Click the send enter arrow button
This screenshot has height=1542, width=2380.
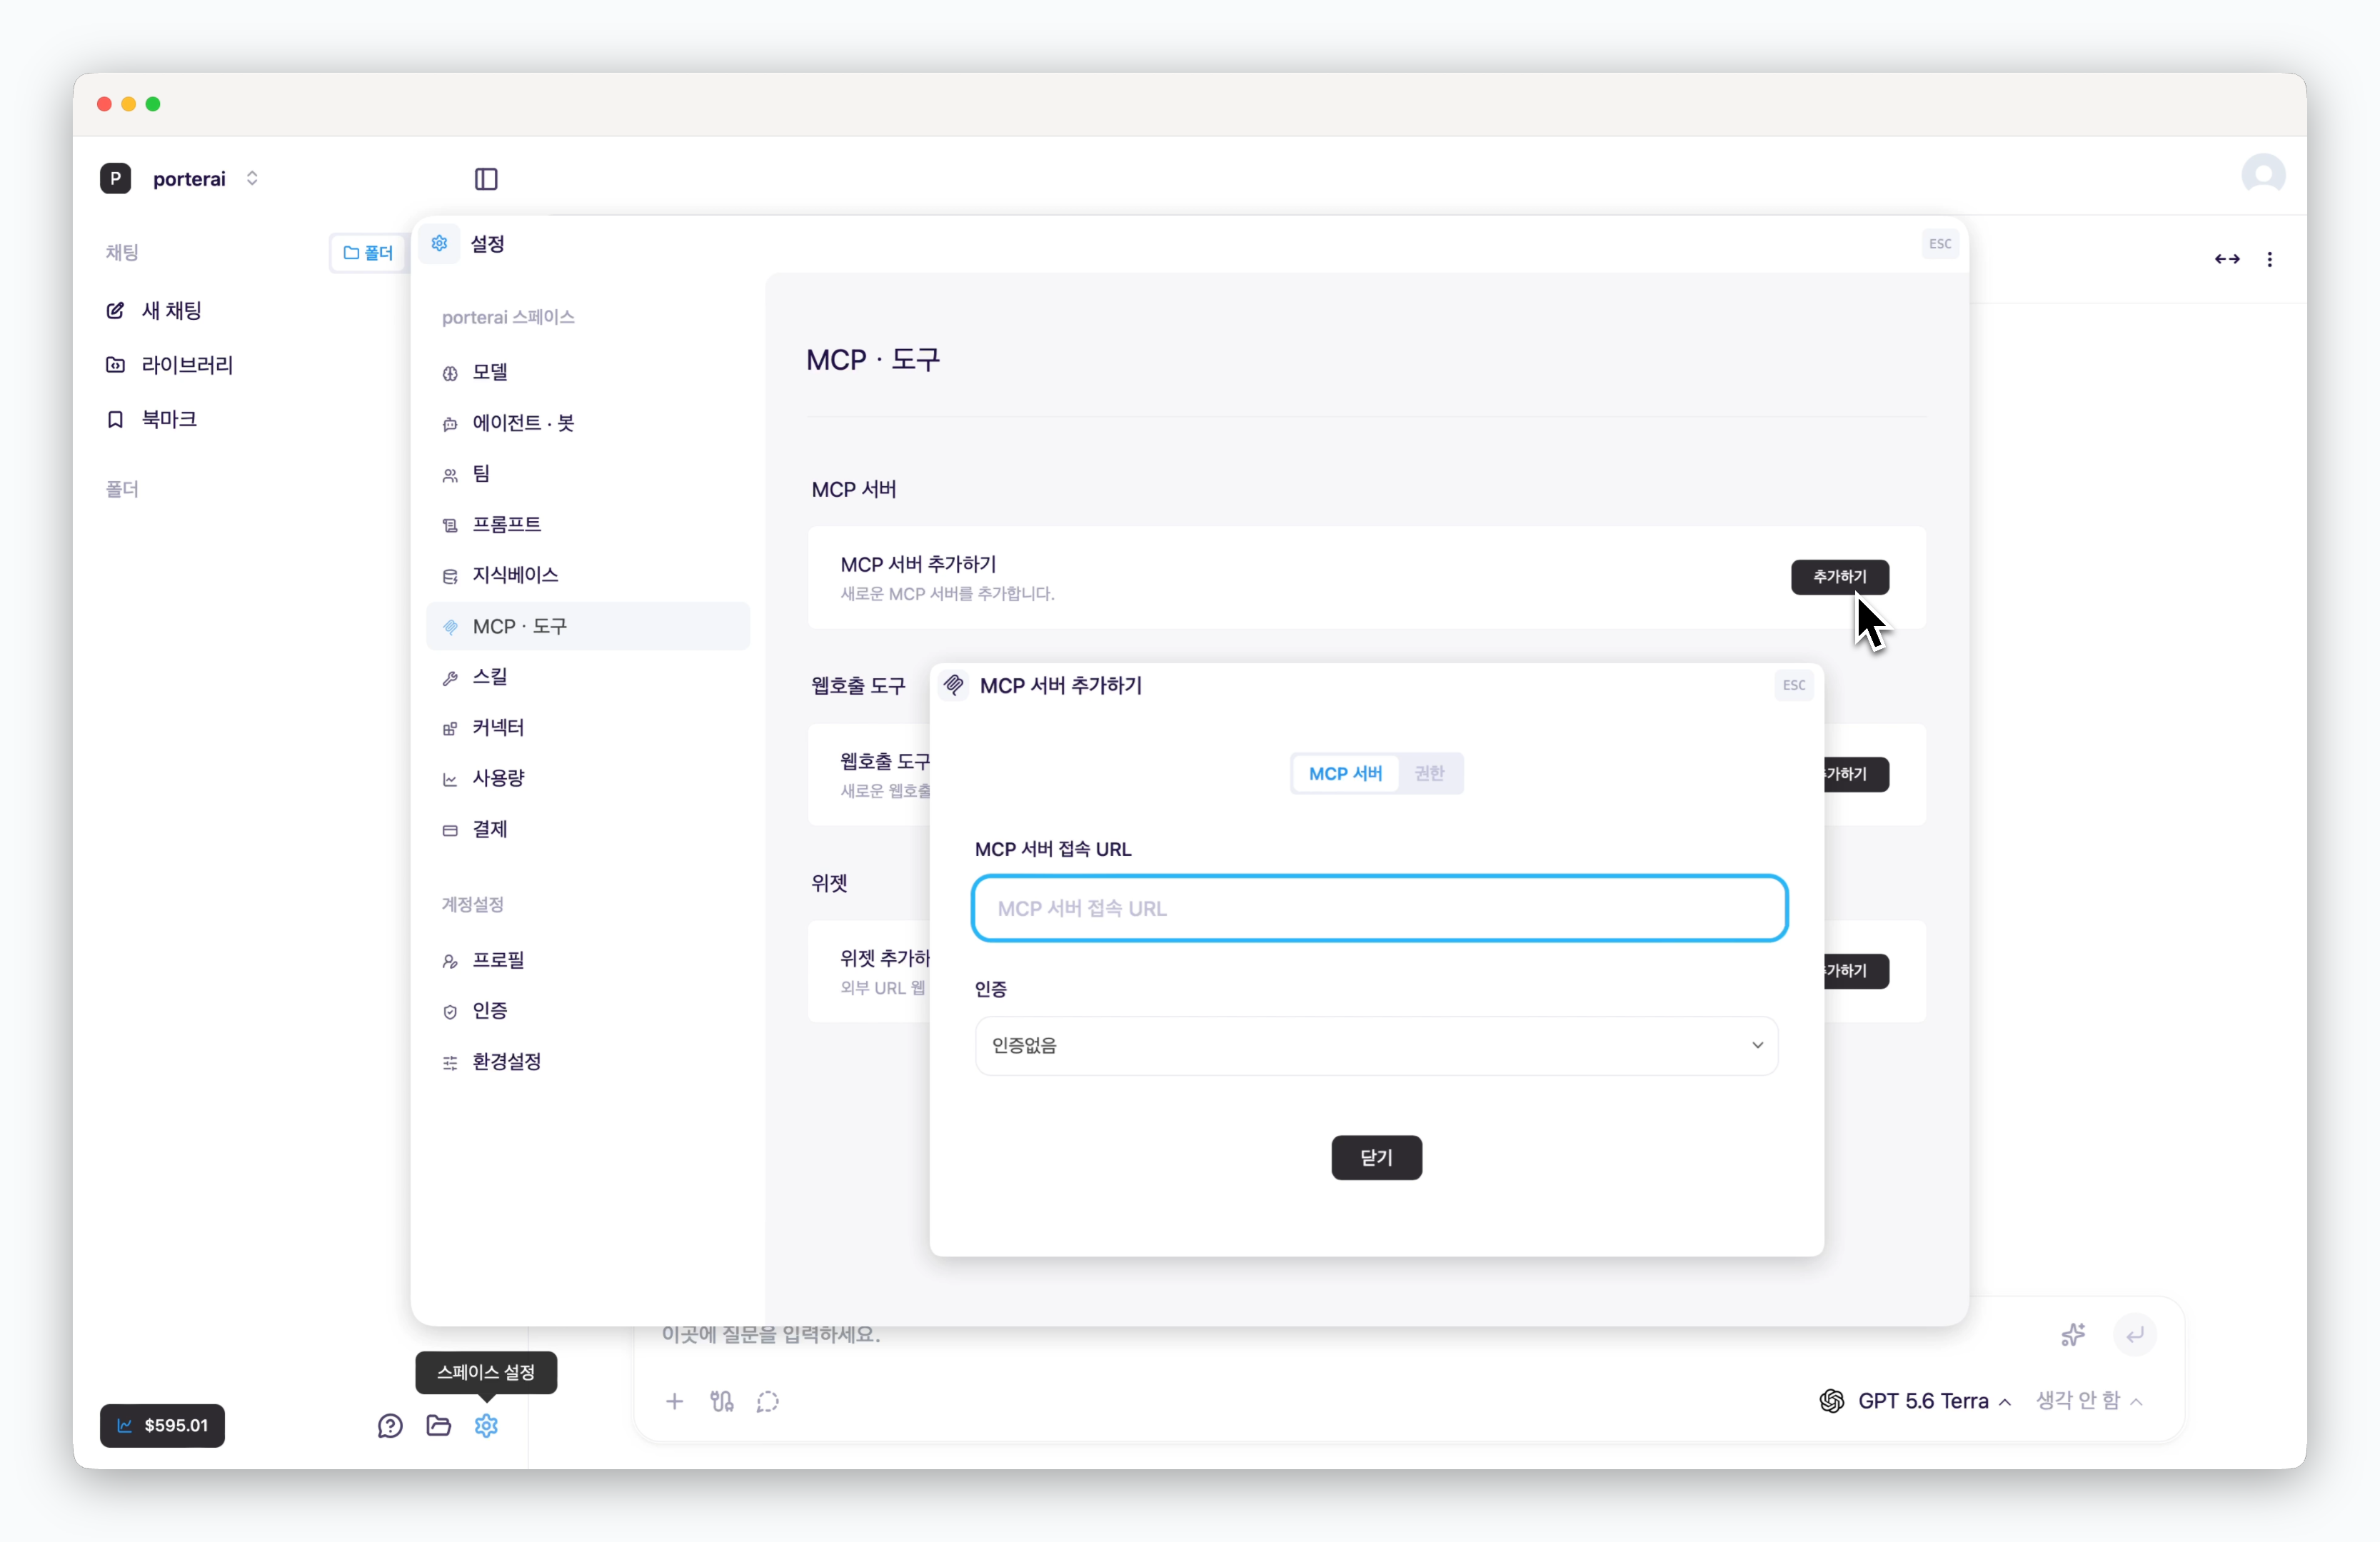pos(2135,1334)
